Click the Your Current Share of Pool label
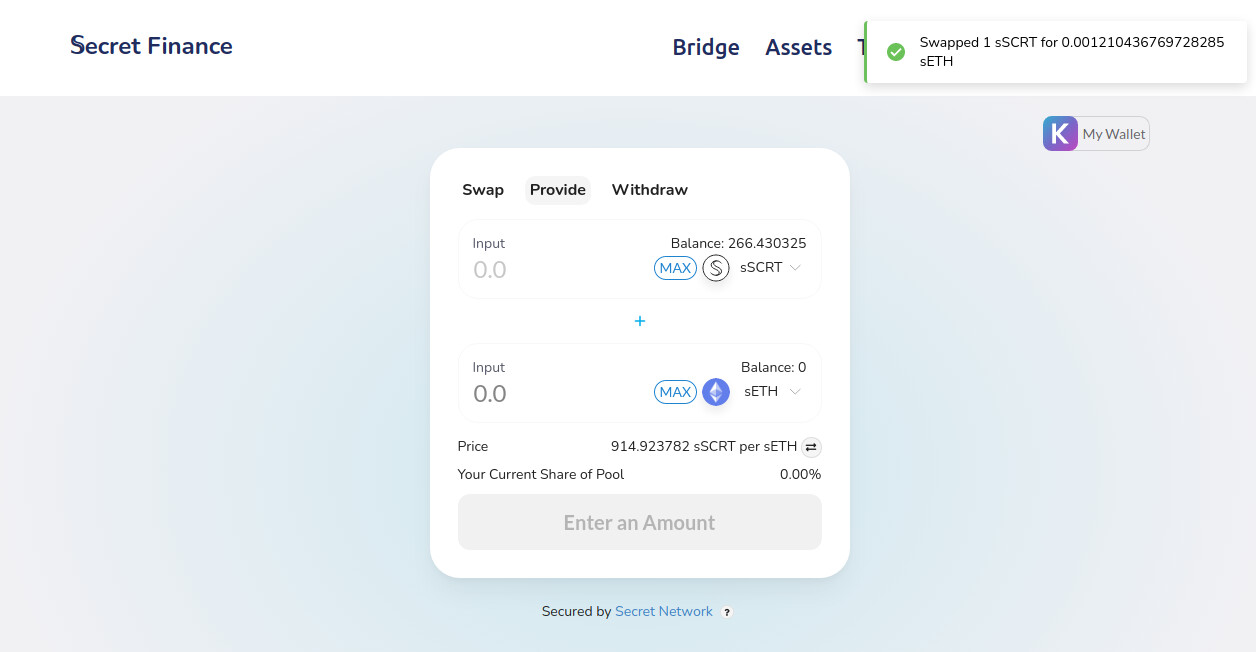Image resolution: width=1256 pixels, height=652 pixels. pyautogui.click(x=541, y=474)
